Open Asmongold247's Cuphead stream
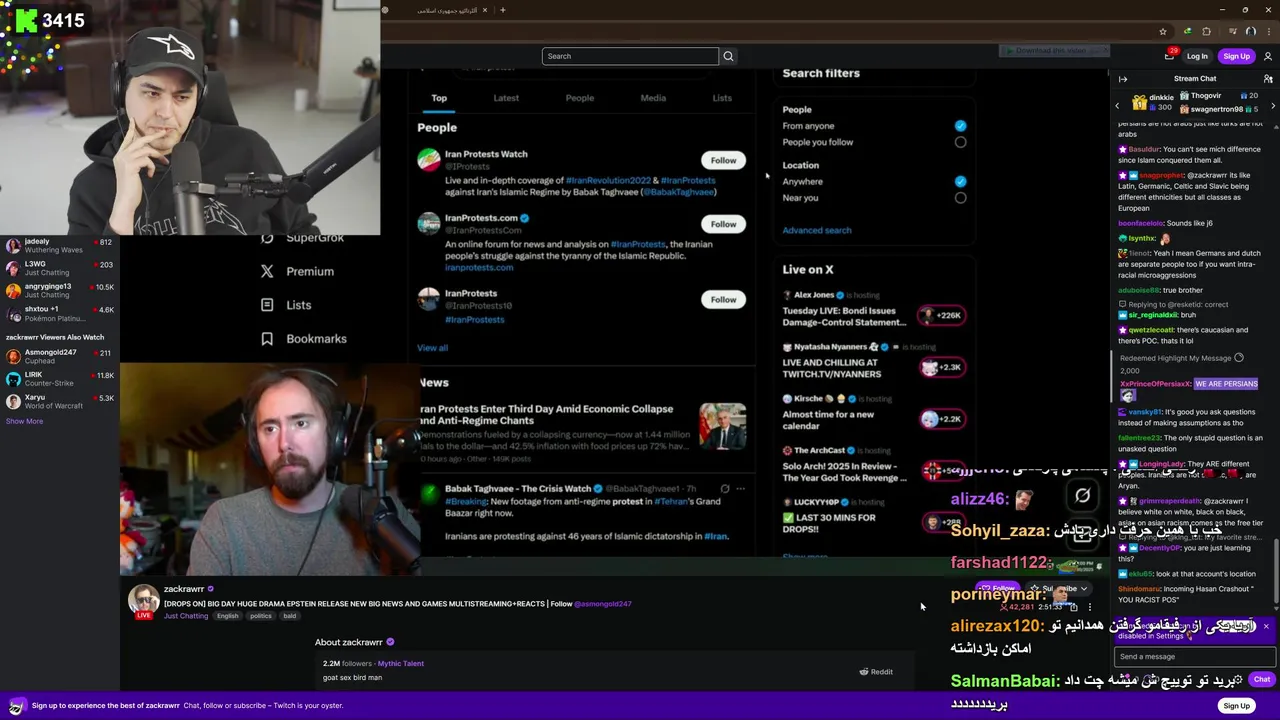This screenshot has width=1280, height=720. click(x=60, y=357)
